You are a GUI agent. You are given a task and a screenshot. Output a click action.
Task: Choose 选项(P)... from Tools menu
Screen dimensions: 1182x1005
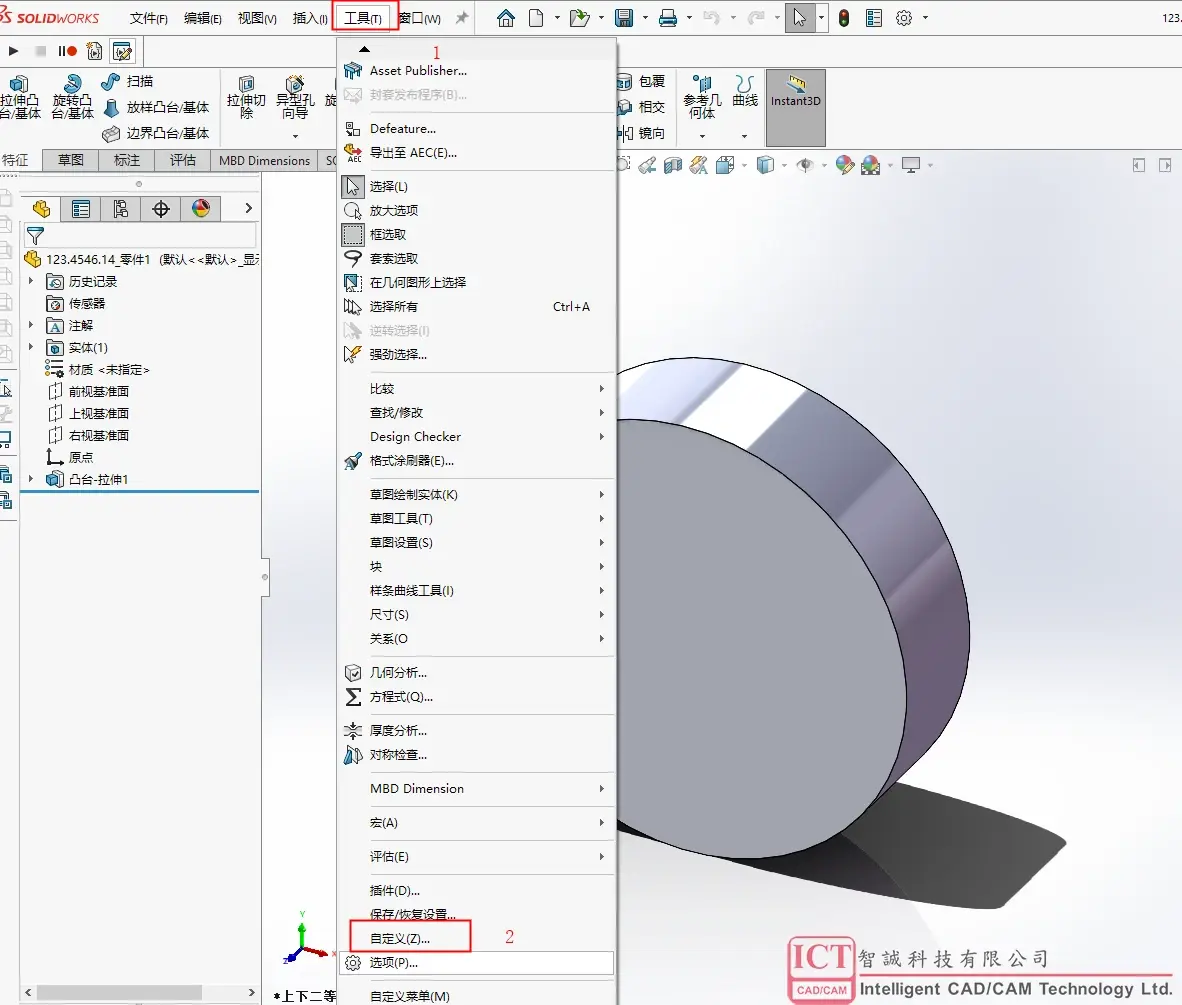click(476, 963)
